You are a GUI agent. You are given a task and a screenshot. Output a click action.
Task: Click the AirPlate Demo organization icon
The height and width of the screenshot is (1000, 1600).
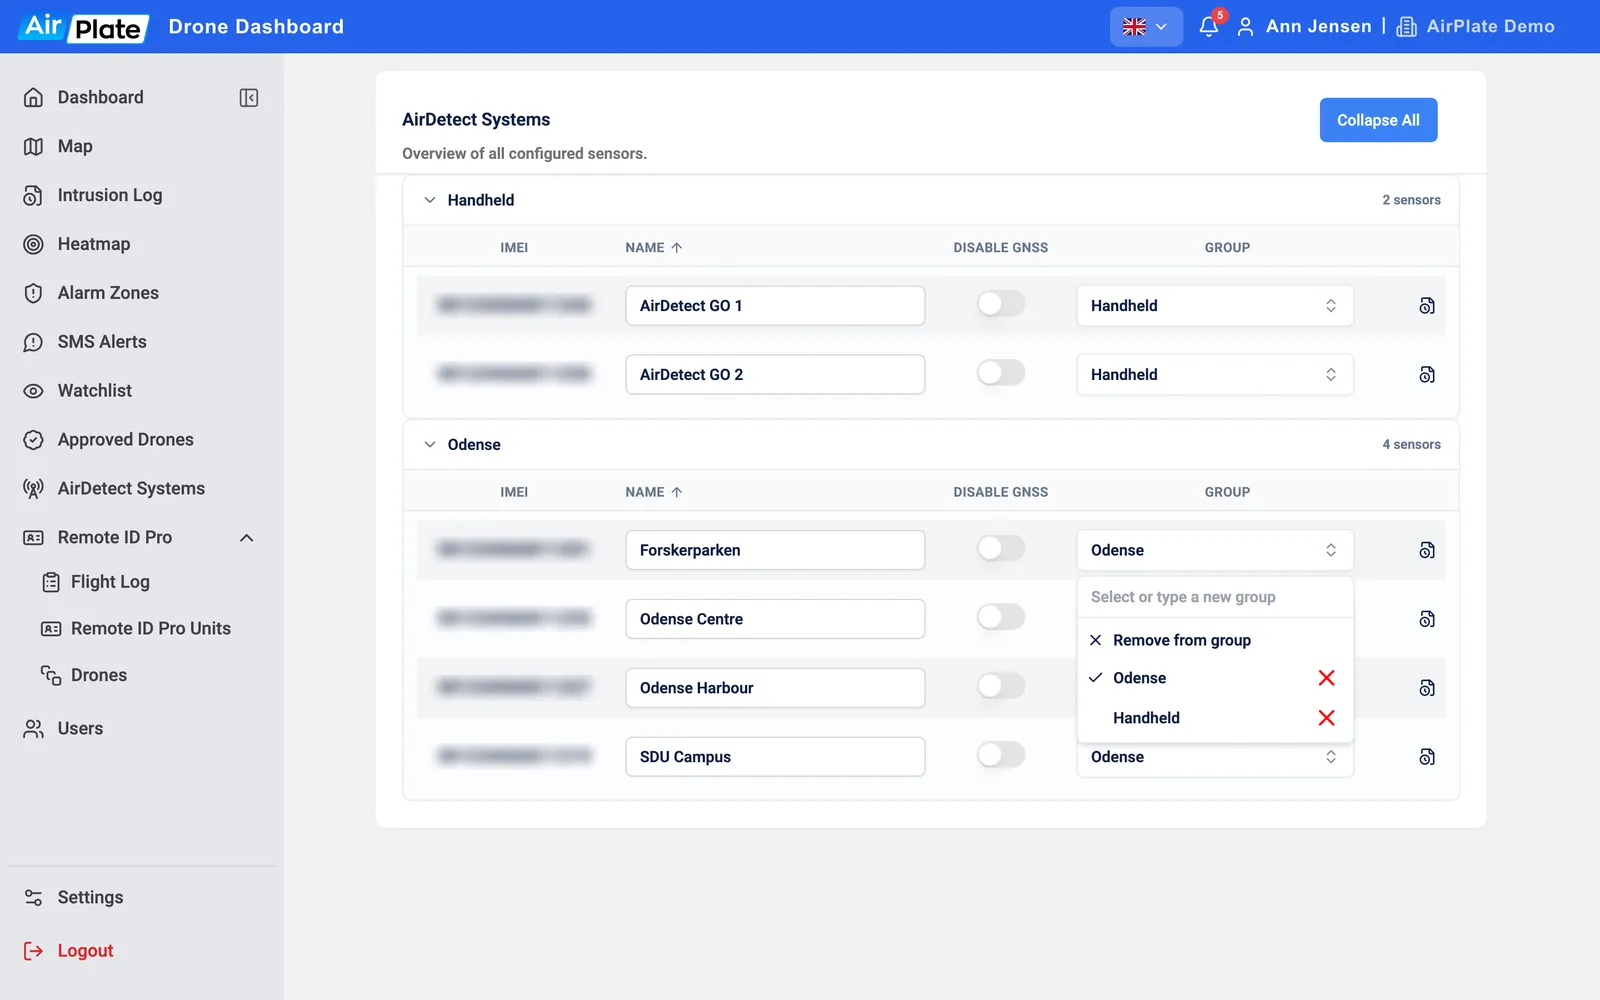click(1406, 27)
